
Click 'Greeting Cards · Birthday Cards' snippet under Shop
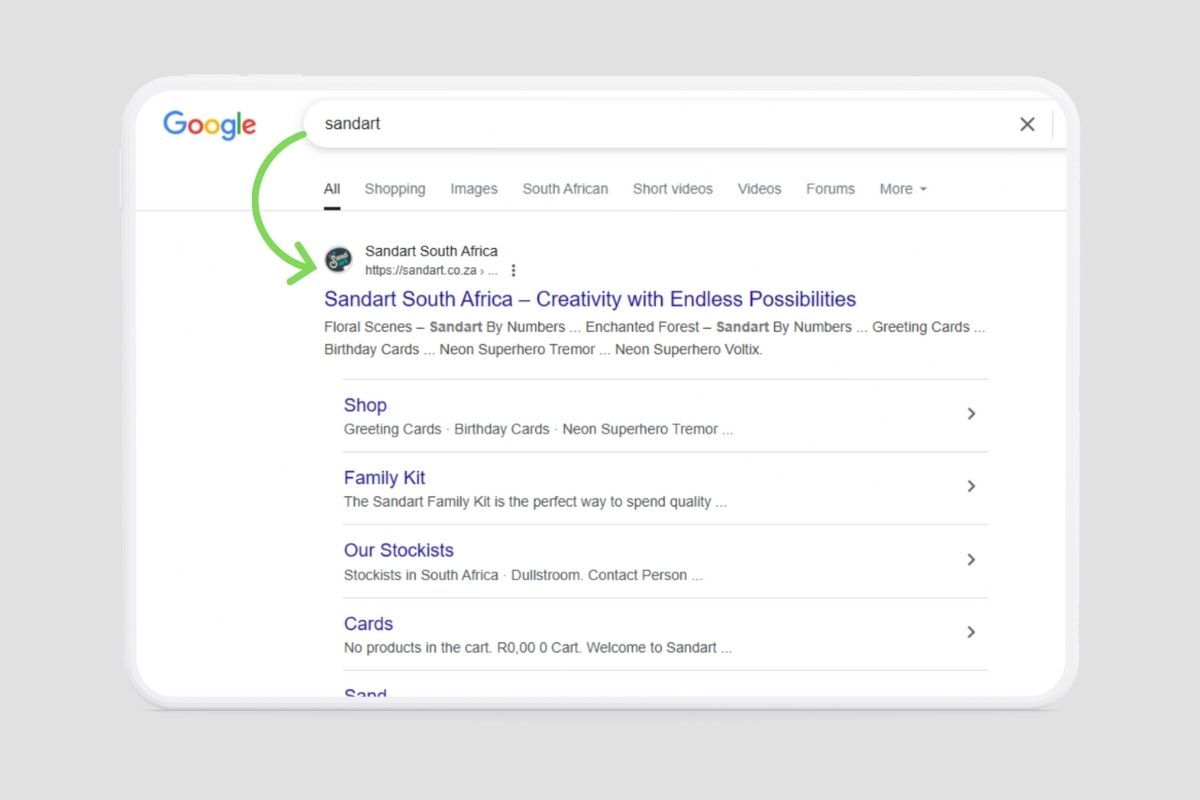click(446, 429)
